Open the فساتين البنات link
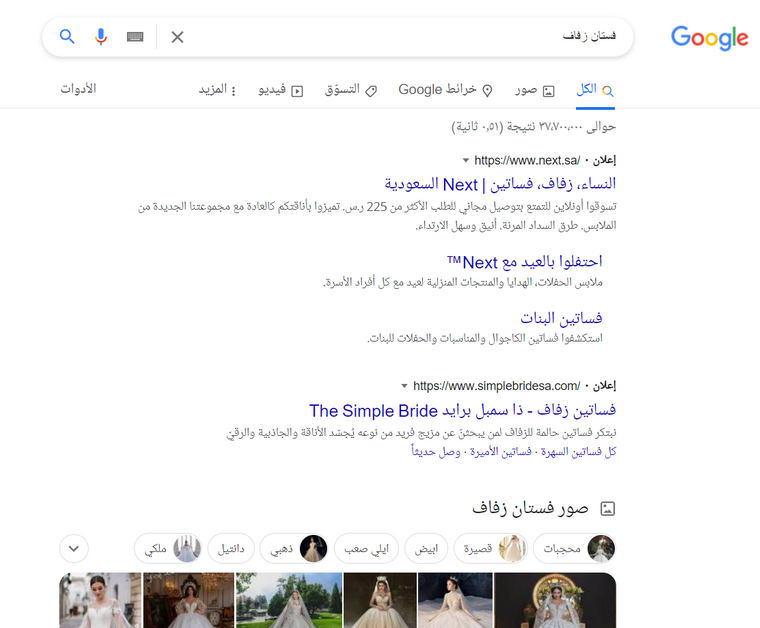Viewport: 760px width, 628px height. tap(561, 318)
